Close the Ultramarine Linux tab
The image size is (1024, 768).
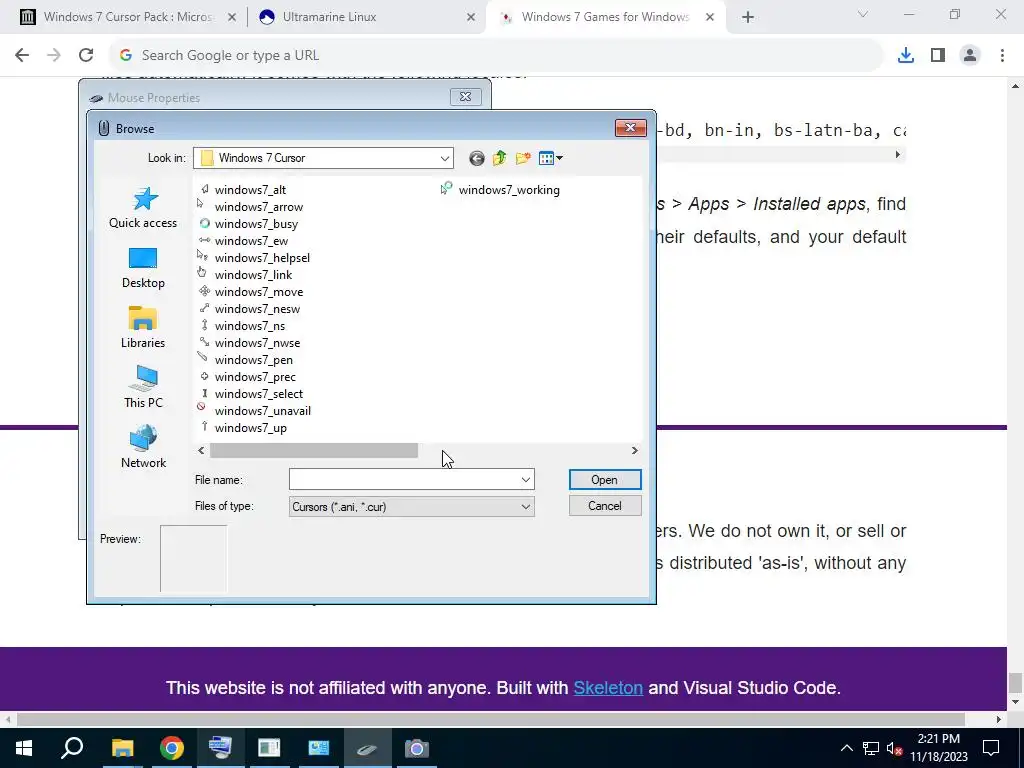471,18
